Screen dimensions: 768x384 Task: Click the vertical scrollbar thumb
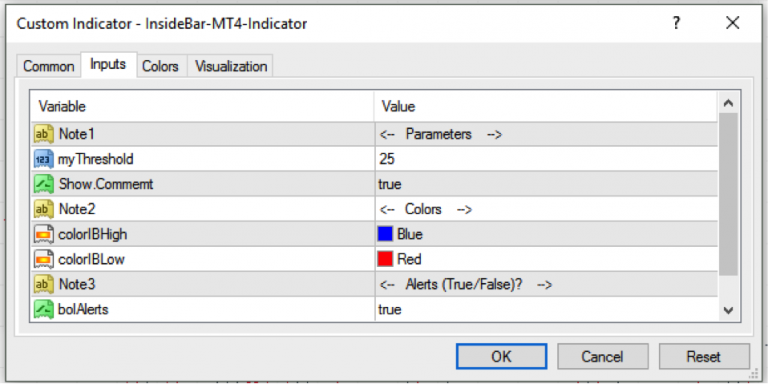pos(728,194)
